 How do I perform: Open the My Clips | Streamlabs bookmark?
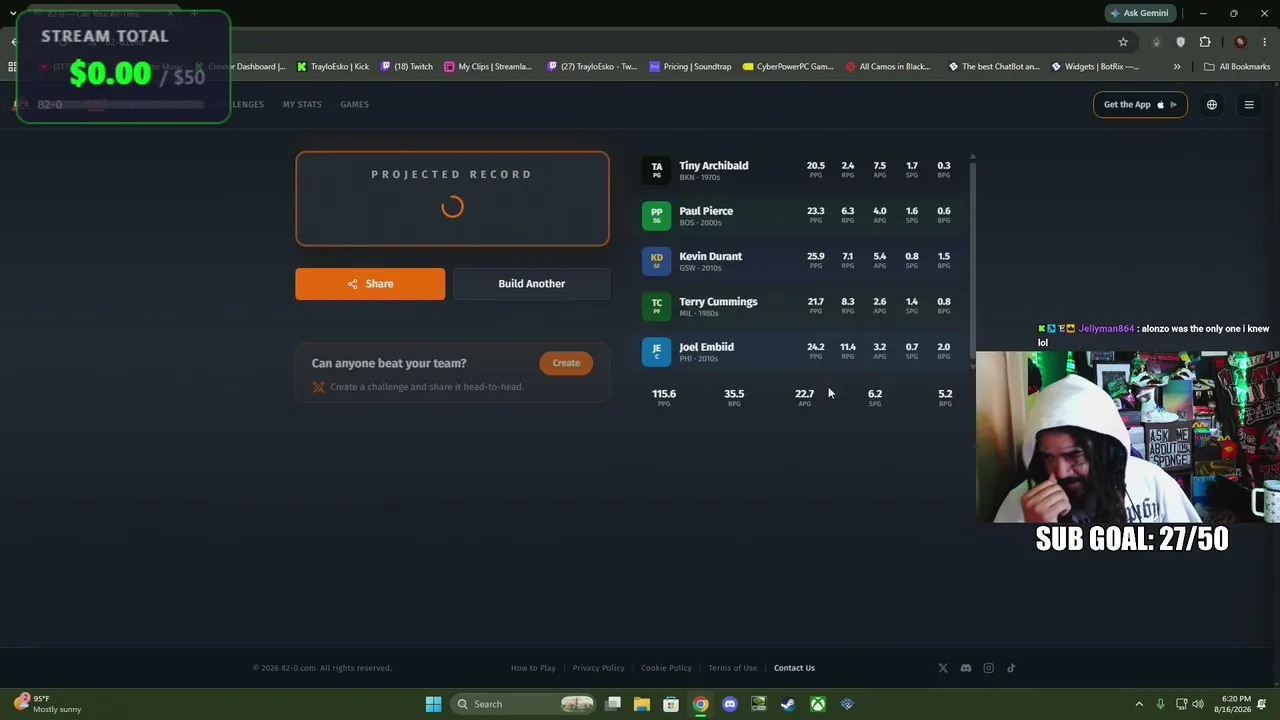pyautogui.click(x=488, y=67)
